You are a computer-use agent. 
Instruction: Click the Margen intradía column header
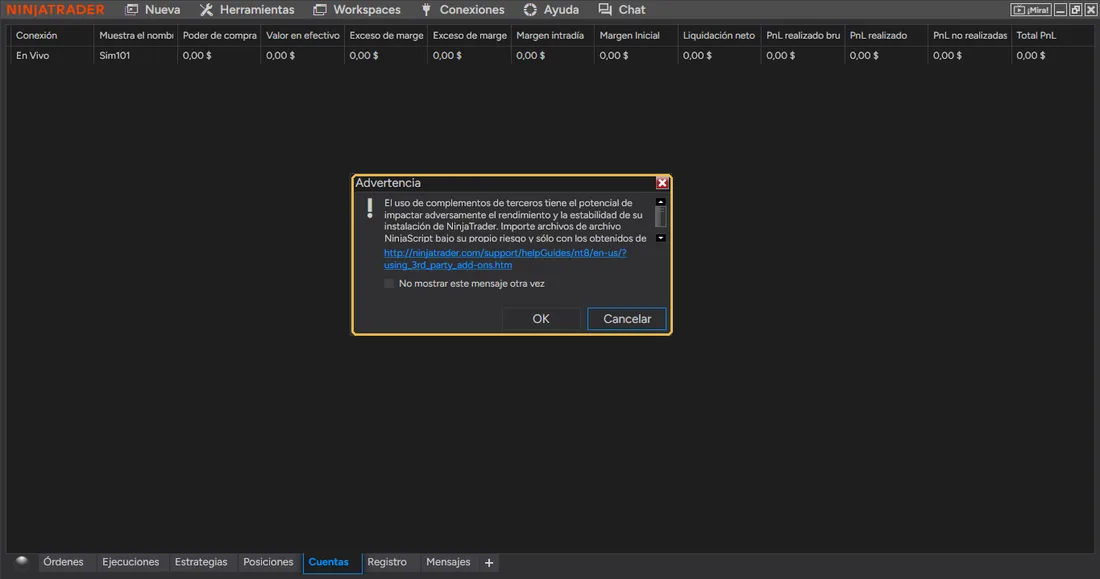pos(553,35)
